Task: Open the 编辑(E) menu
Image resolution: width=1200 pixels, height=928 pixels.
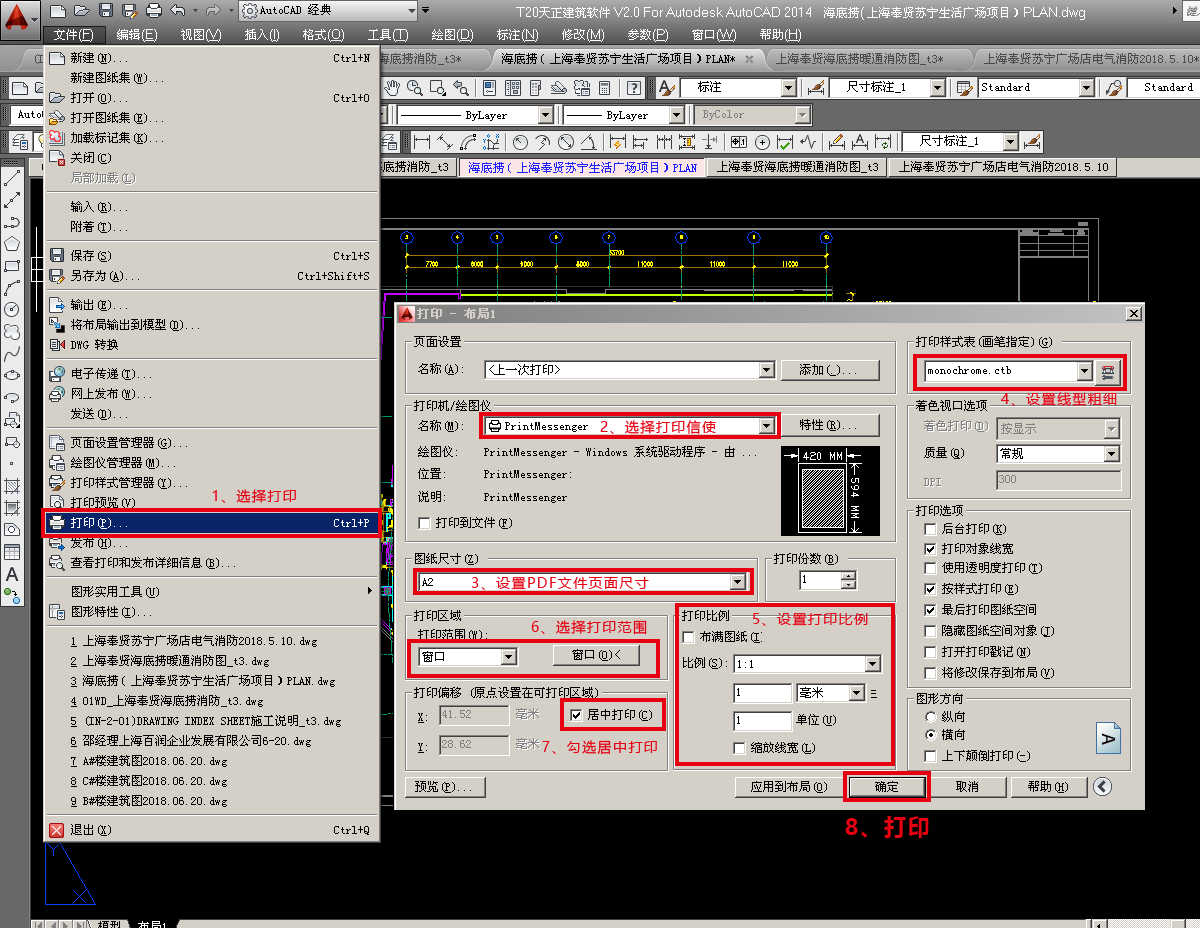Action: point(136,35)
